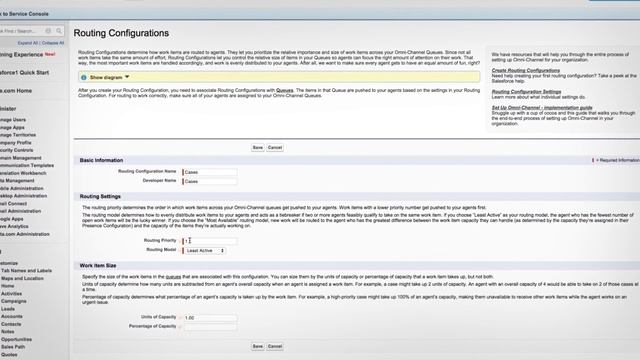This screenshot has width=640, height=360.
Task: Open Domain Management in sidebar
Action: [20, 158]
